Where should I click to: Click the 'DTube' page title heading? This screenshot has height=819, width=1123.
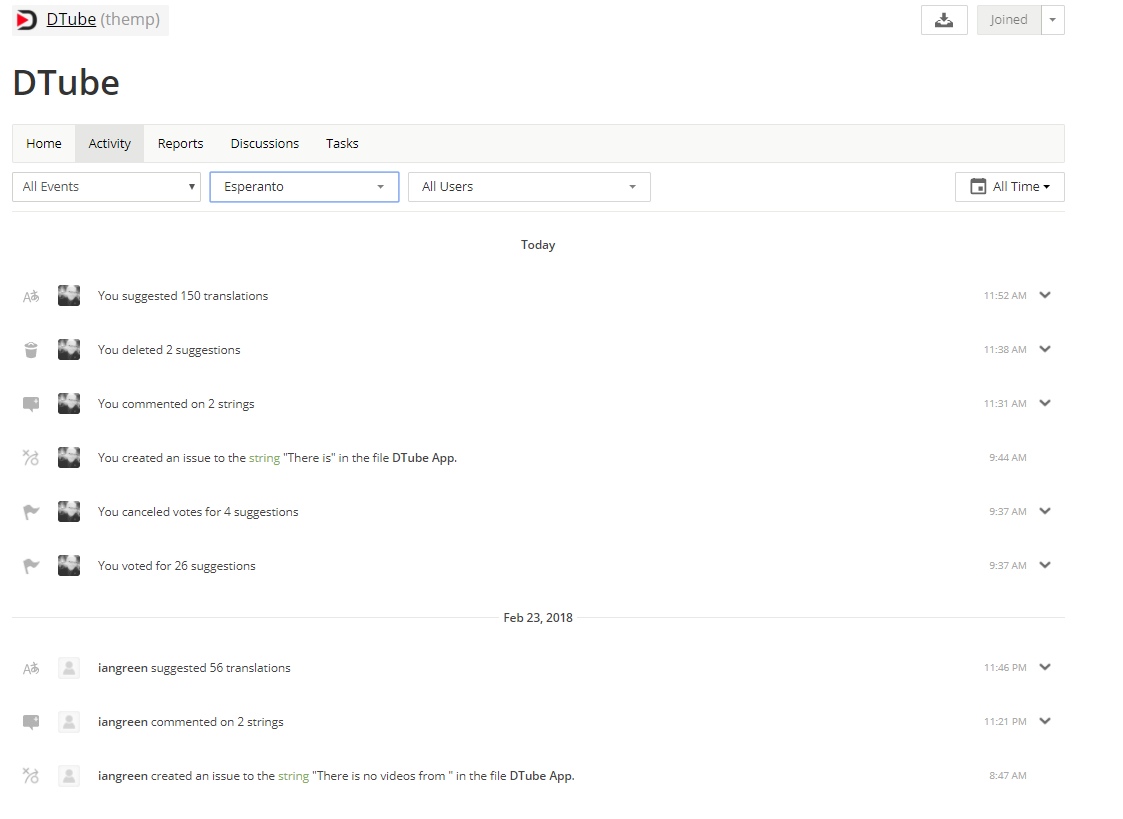tap(66, 83)
